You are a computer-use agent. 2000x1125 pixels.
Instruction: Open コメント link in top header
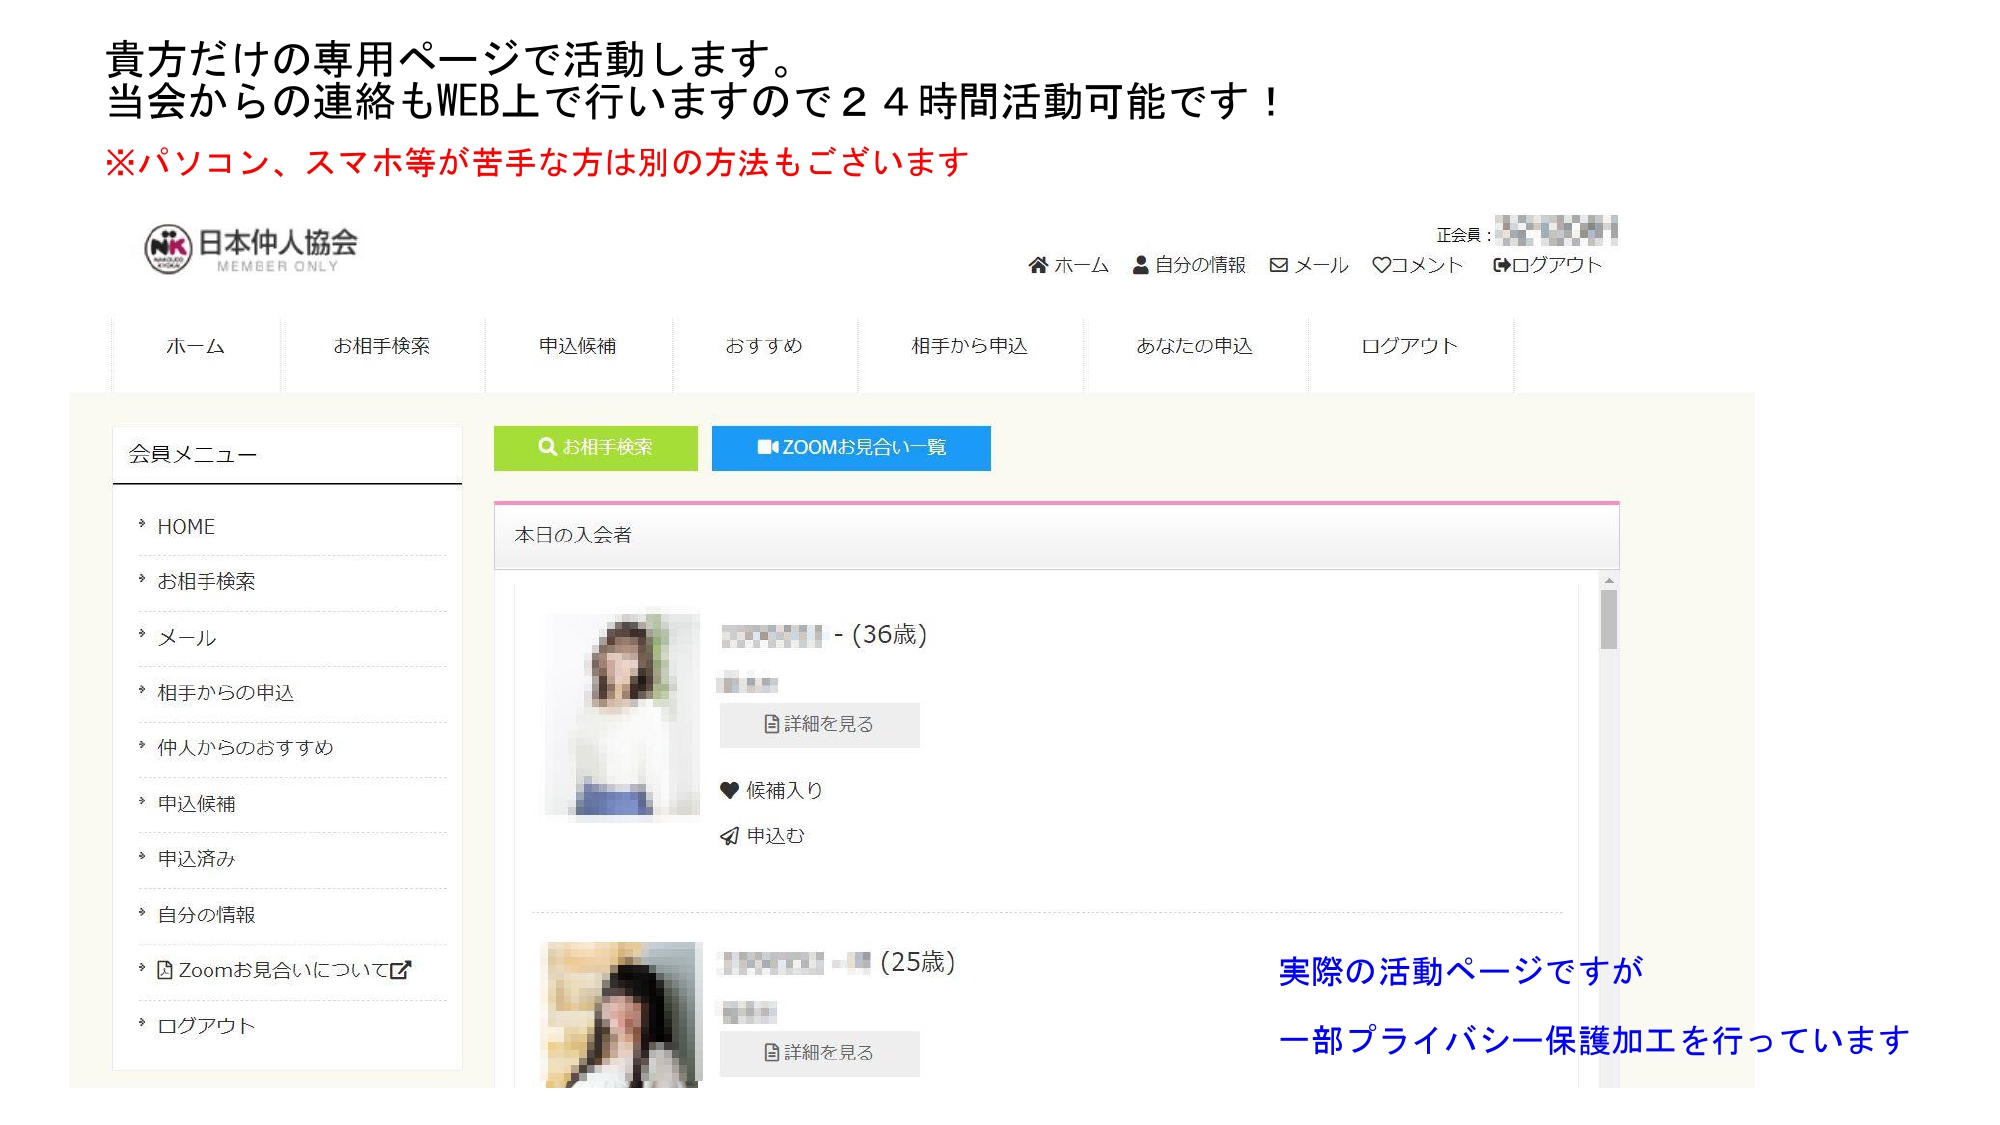coord(1418,265)
